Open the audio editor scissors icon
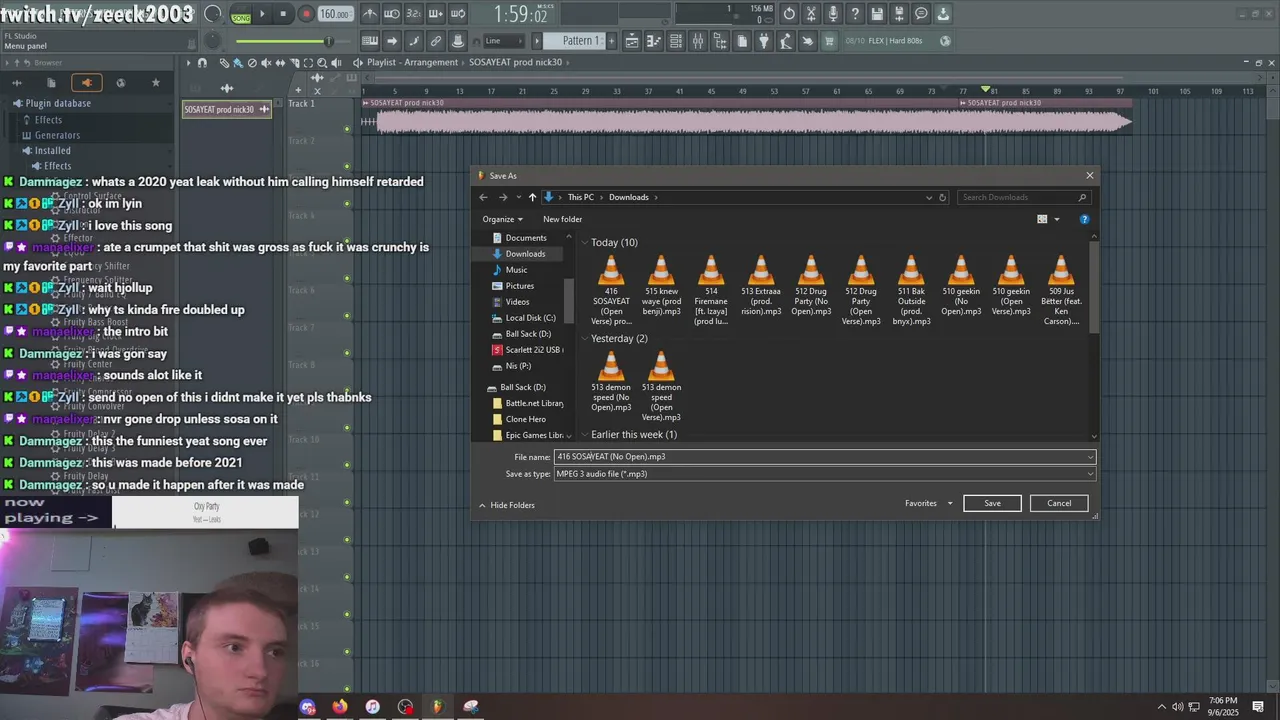The image size is (1280, 720). [811, 14]
